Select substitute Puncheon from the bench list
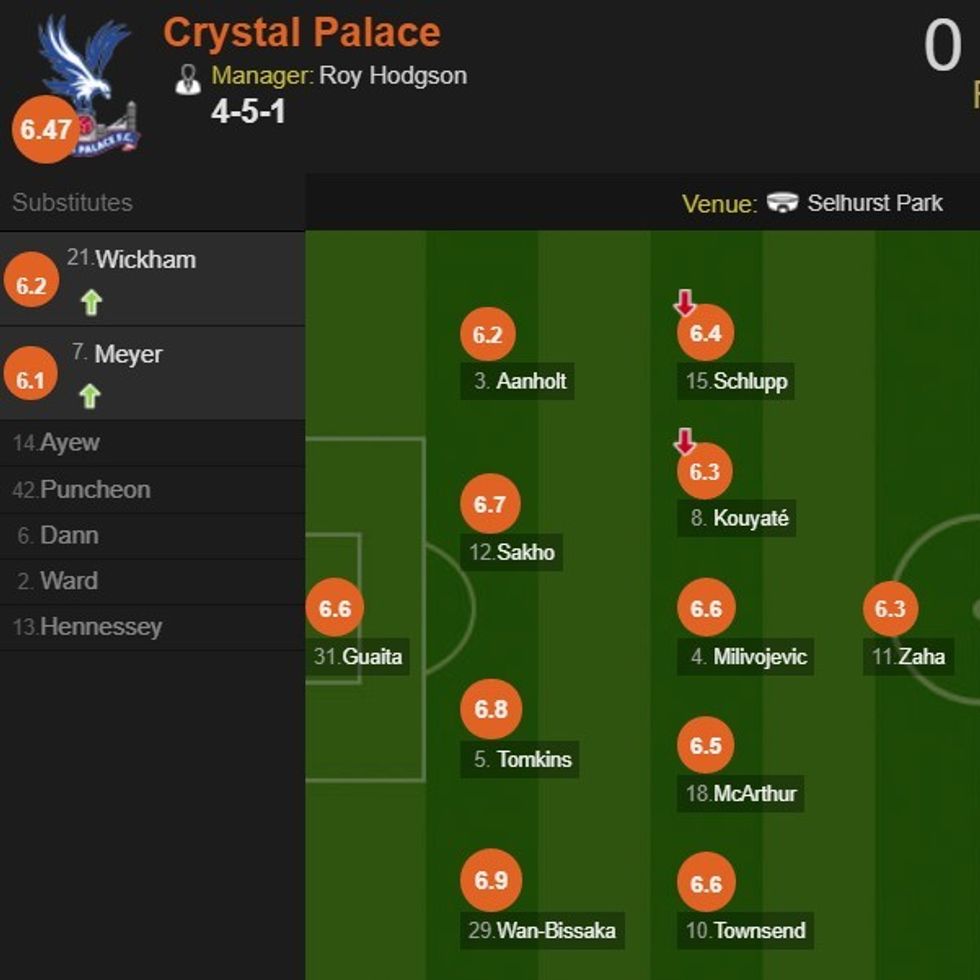This screenshot has width=980, height=980. [94, 490]
